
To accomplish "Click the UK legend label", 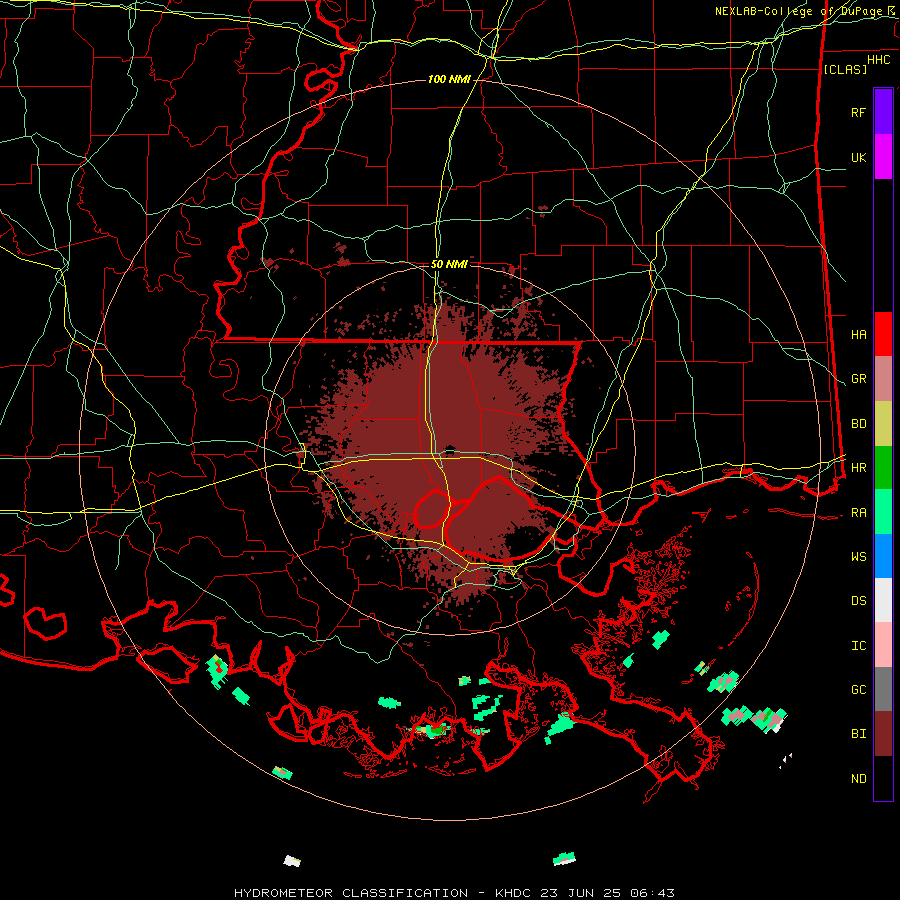I will coord(858,157).
